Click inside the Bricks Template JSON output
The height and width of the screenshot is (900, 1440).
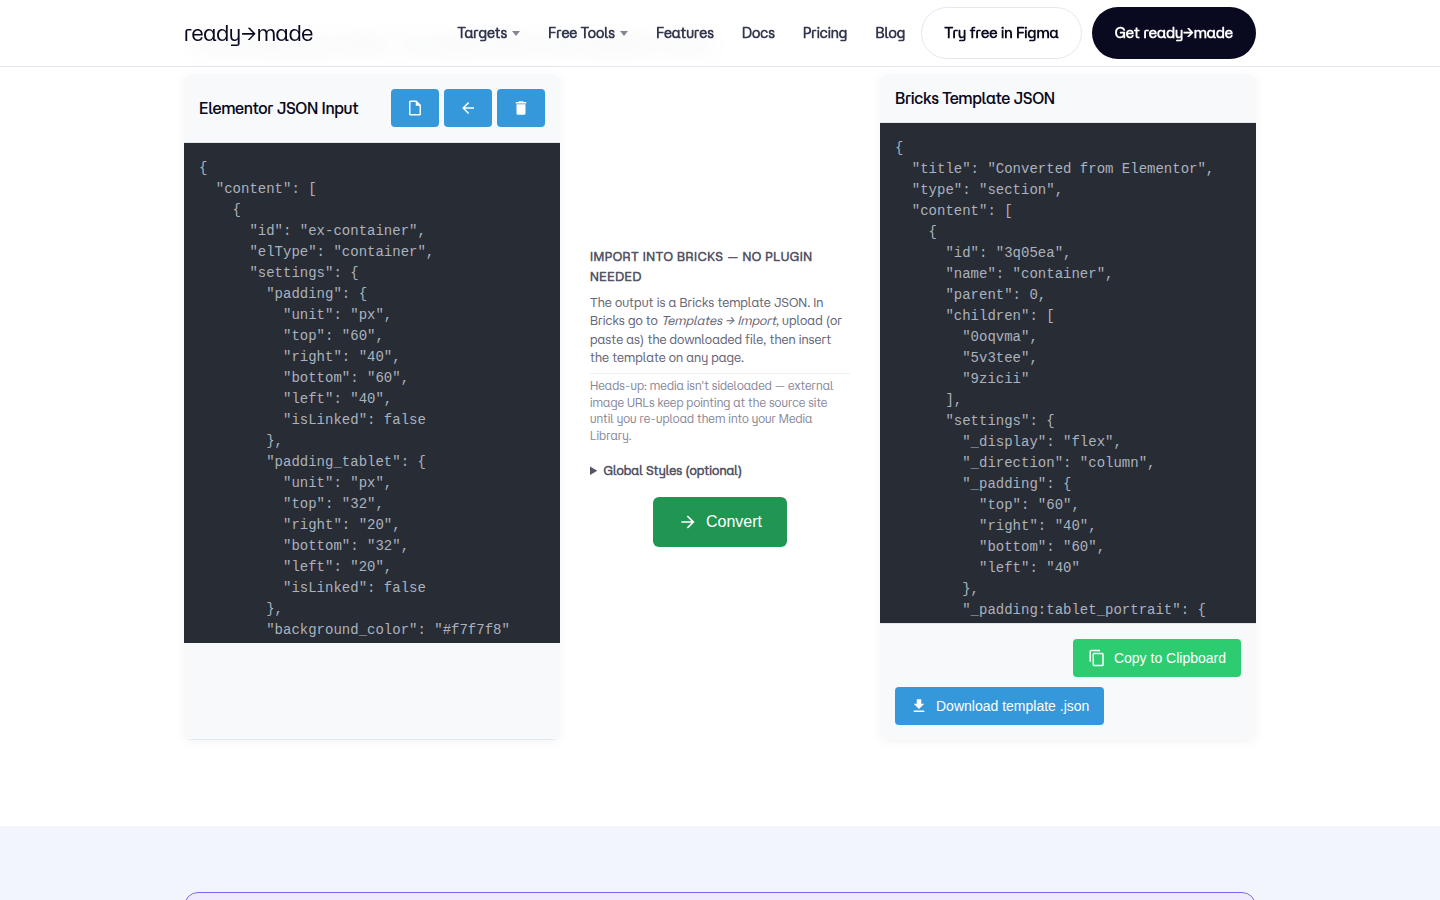1068,373
